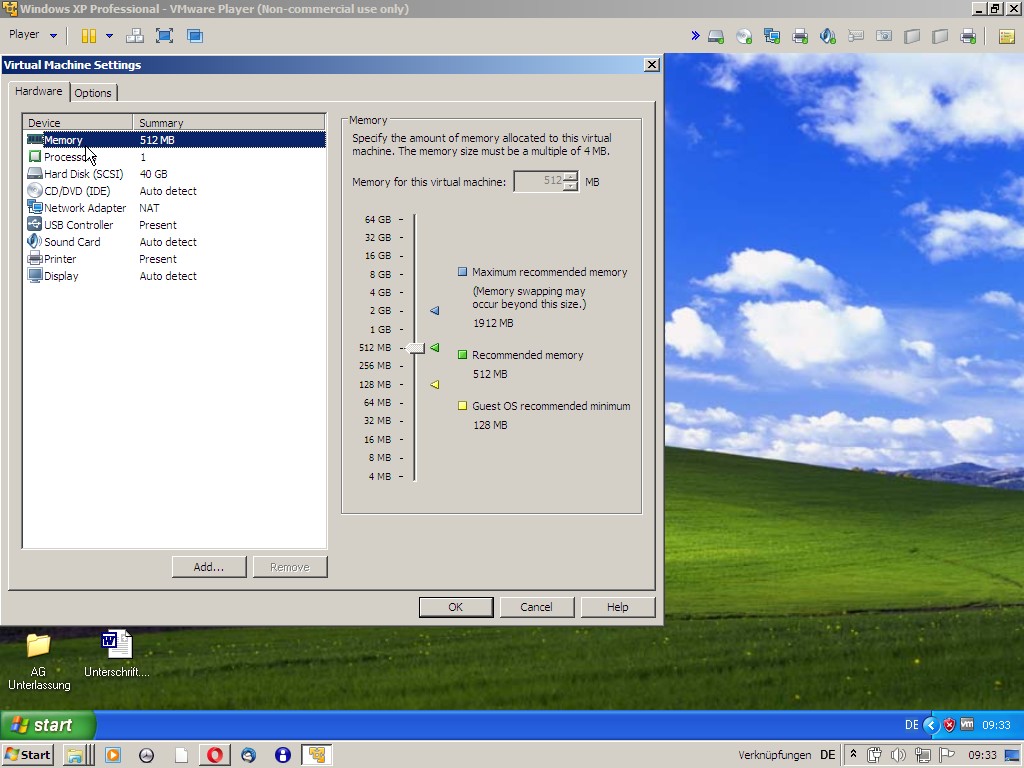This screenshot has width=1024, height=768.
Task: Click the Cancel button
Action: [536, 607]
